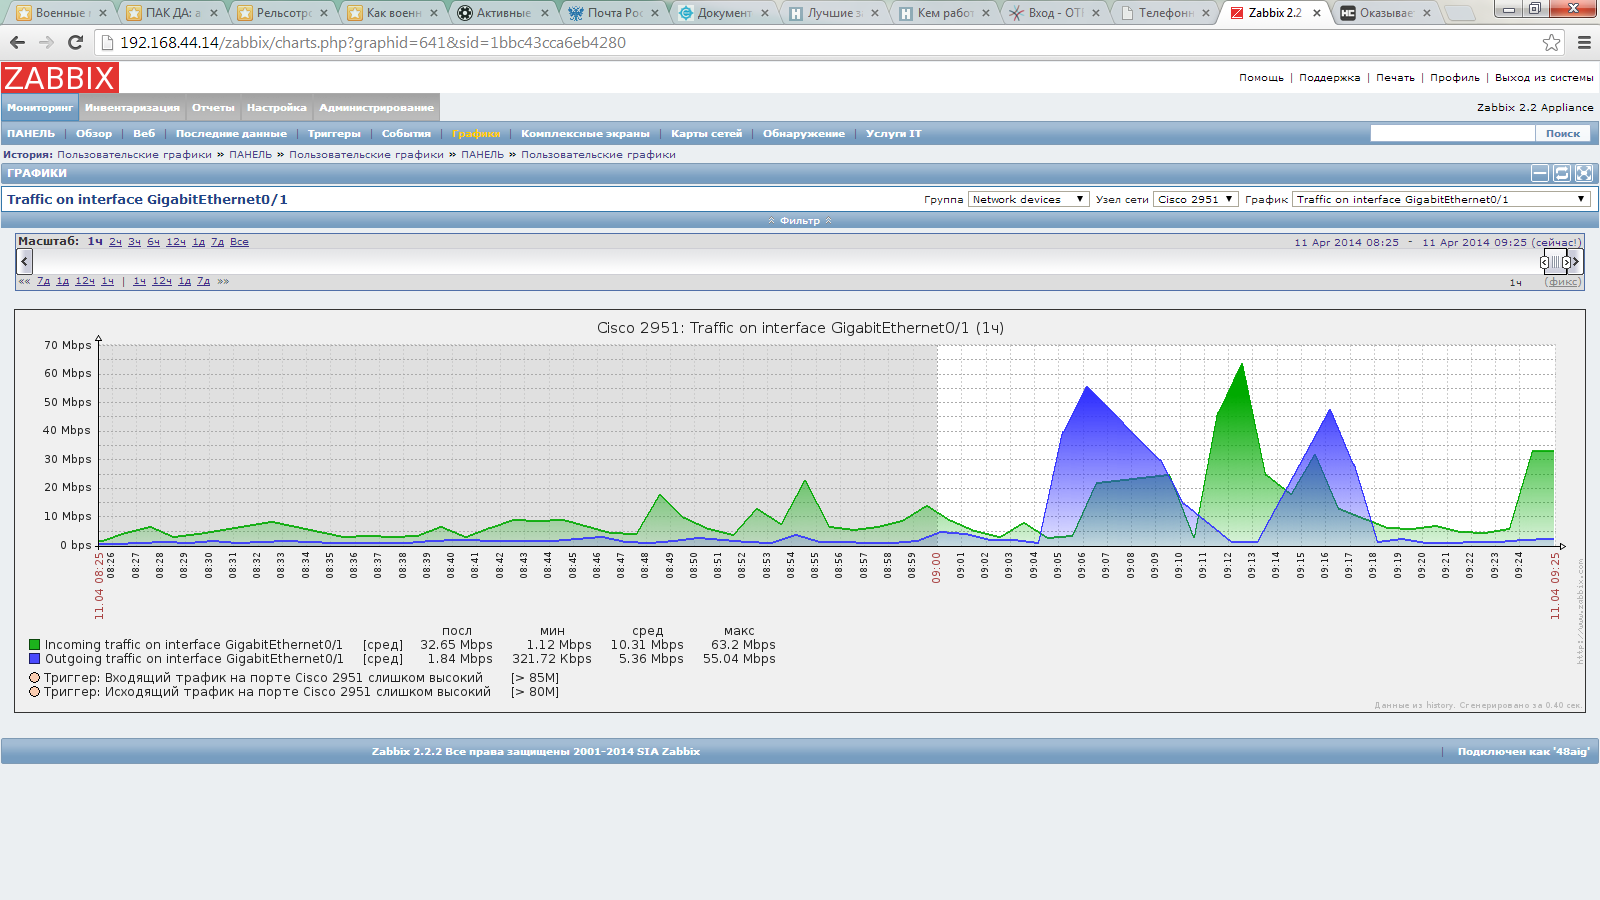
Task: Click the ZABBIX logo
Action: click(60, 78)
